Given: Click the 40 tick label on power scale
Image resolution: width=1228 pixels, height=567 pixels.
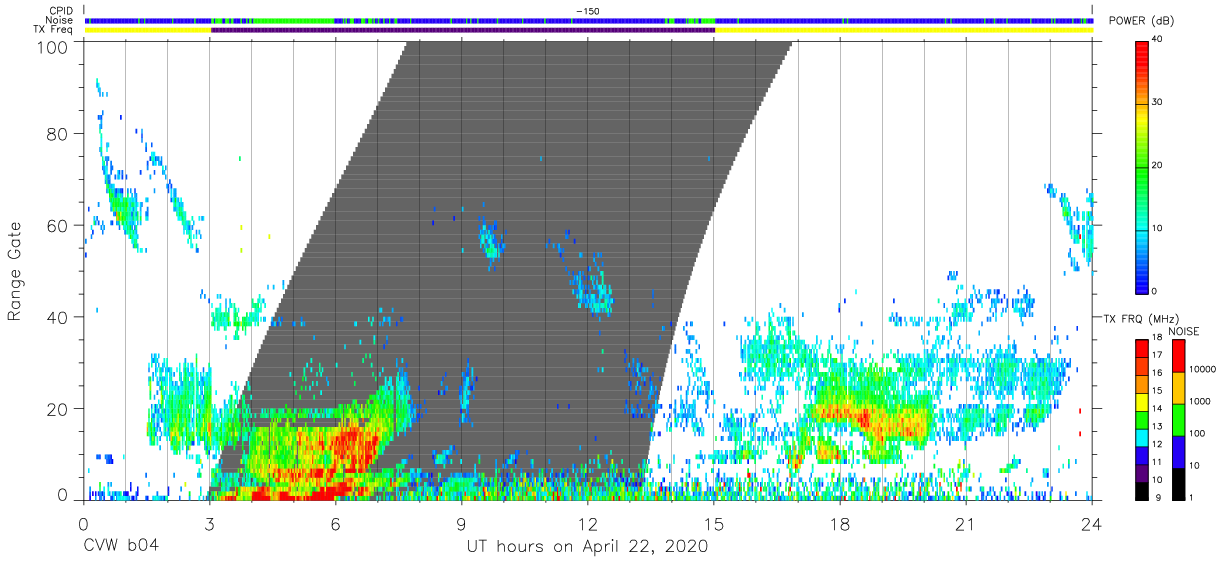Looking at the screenshot, I should point(1158,40).
